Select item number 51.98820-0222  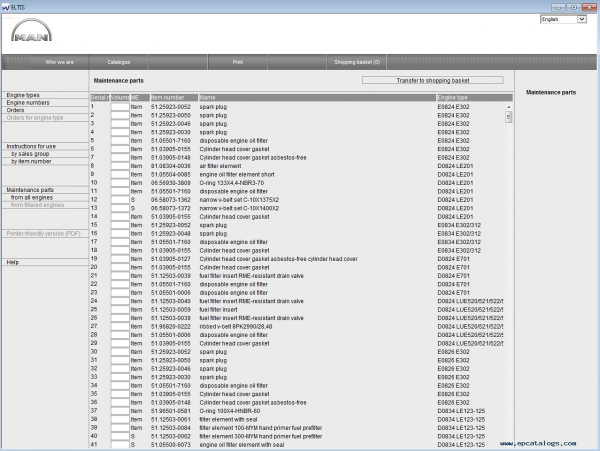pos(171,326)
